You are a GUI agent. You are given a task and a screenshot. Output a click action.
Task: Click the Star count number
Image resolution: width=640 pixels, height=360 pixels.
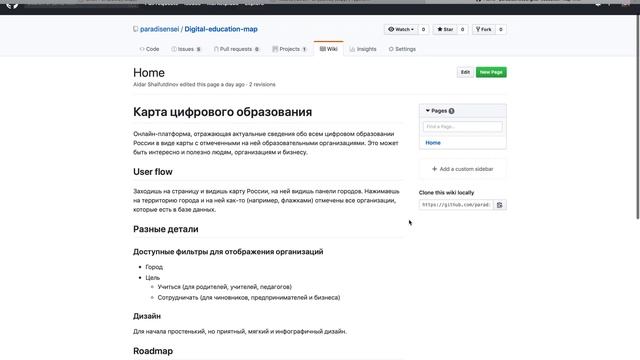[462, 29]
